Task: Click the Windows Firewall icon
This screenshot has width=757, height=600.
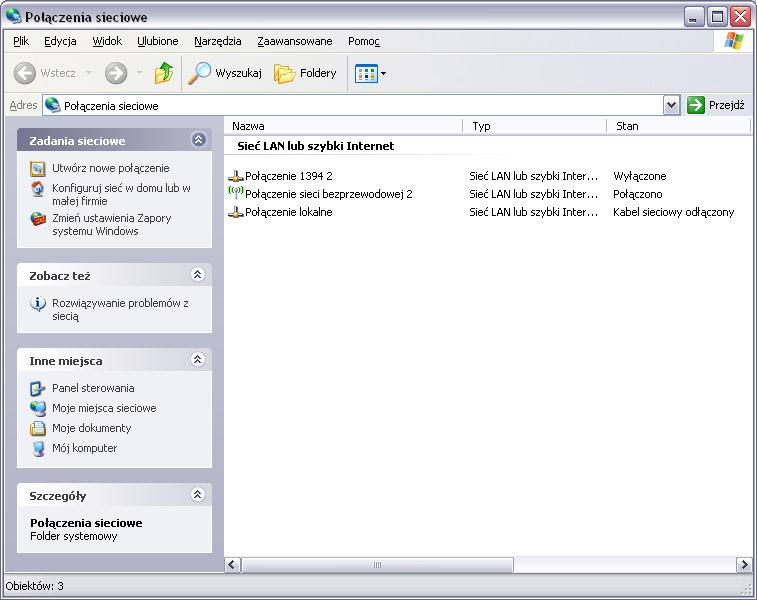Action: tap(38, 219)
